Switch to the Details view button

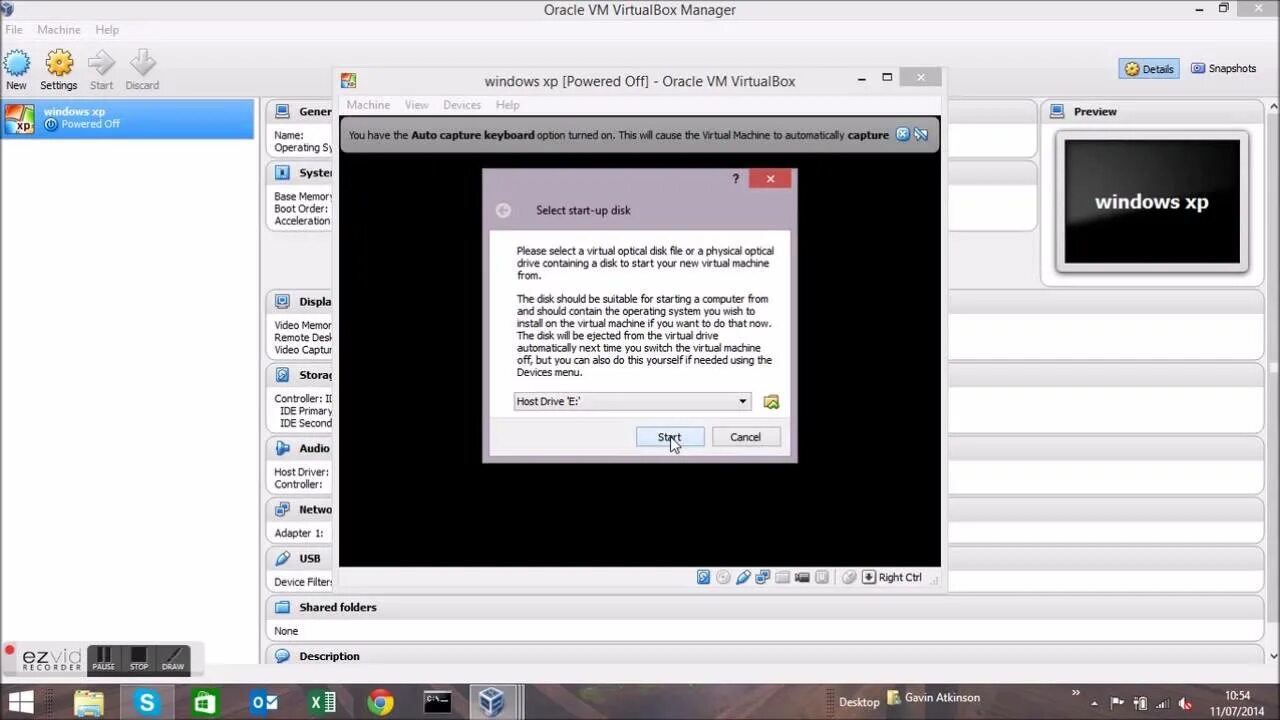1149,69
